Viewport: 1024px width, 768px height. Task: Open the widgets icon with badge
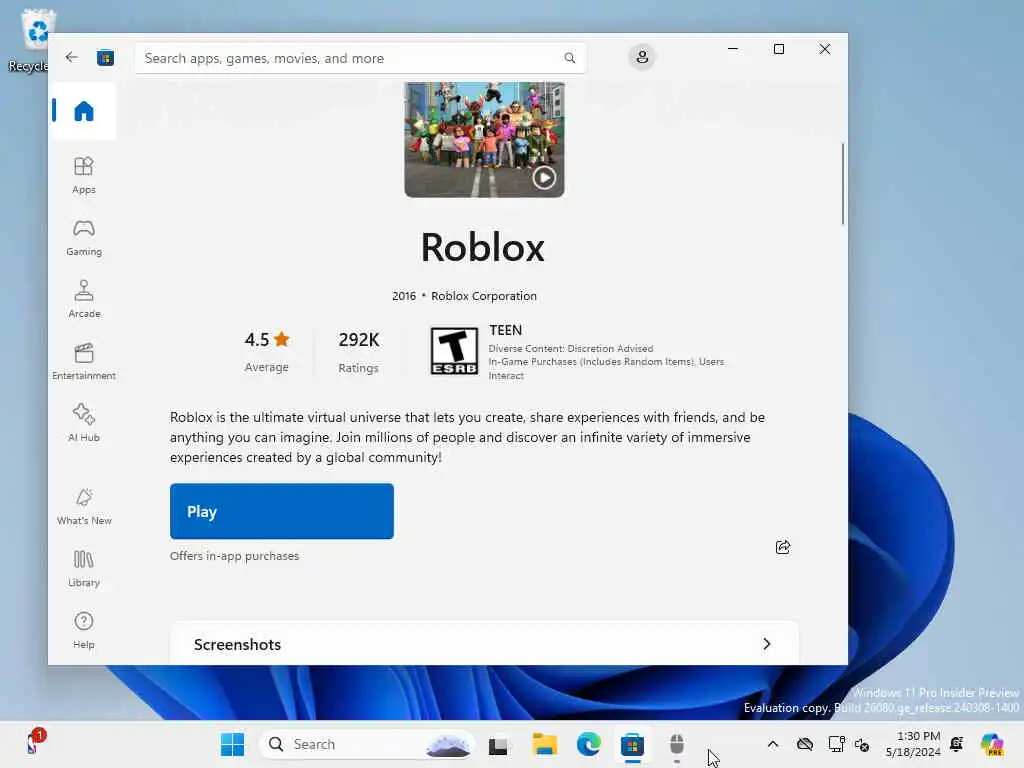34,743
